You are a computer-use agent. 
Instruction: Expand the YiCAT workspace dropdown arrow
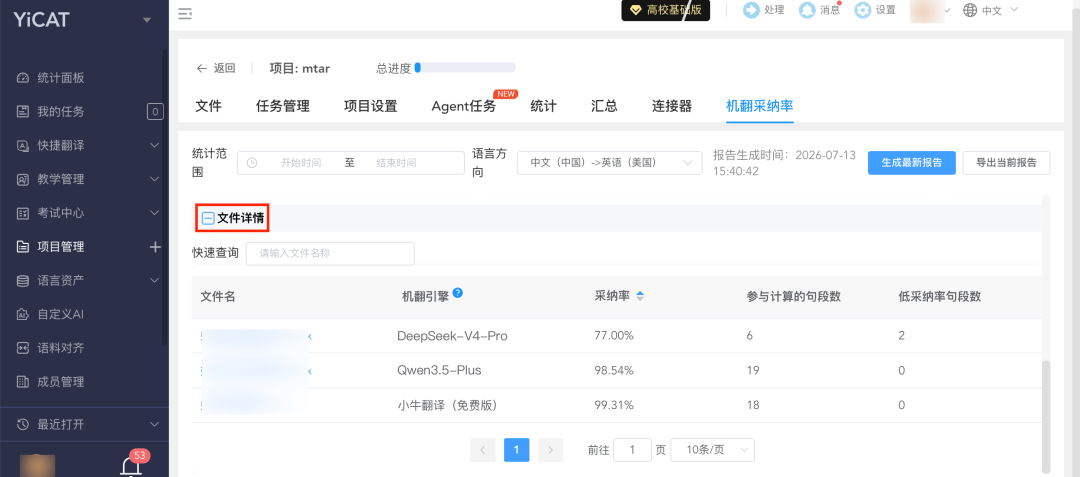[146, 20]
